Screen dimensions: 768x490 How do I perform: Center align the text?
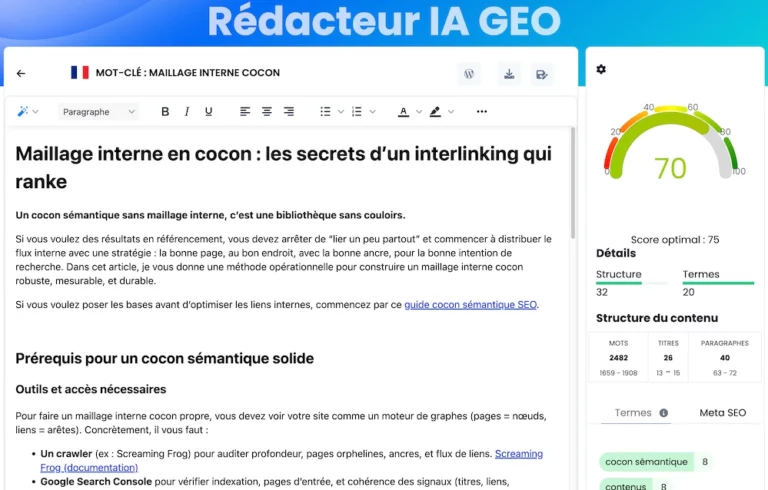[x=266, y=112]
